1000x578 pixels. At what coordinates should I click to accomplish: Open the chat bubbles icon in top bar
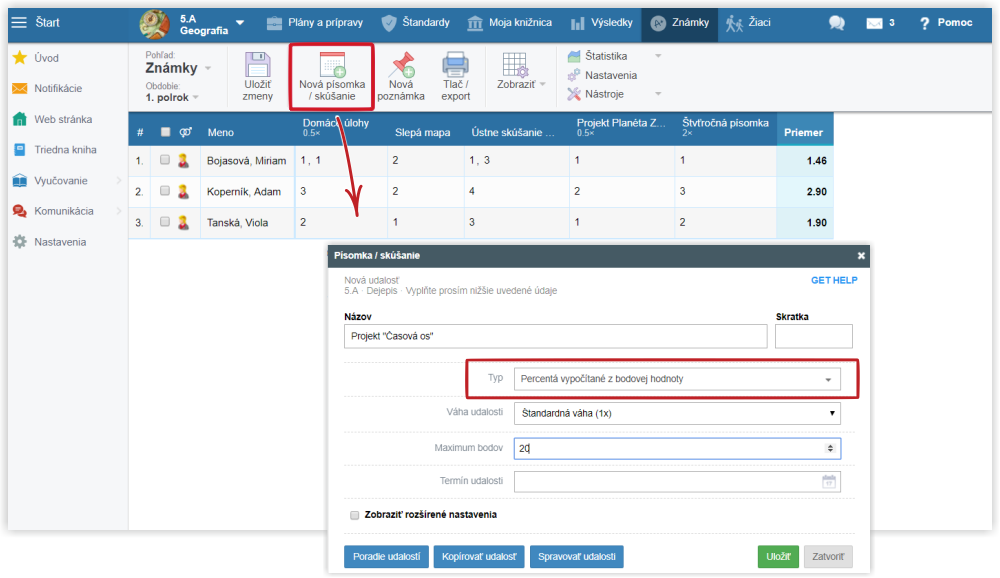(837, 23)
